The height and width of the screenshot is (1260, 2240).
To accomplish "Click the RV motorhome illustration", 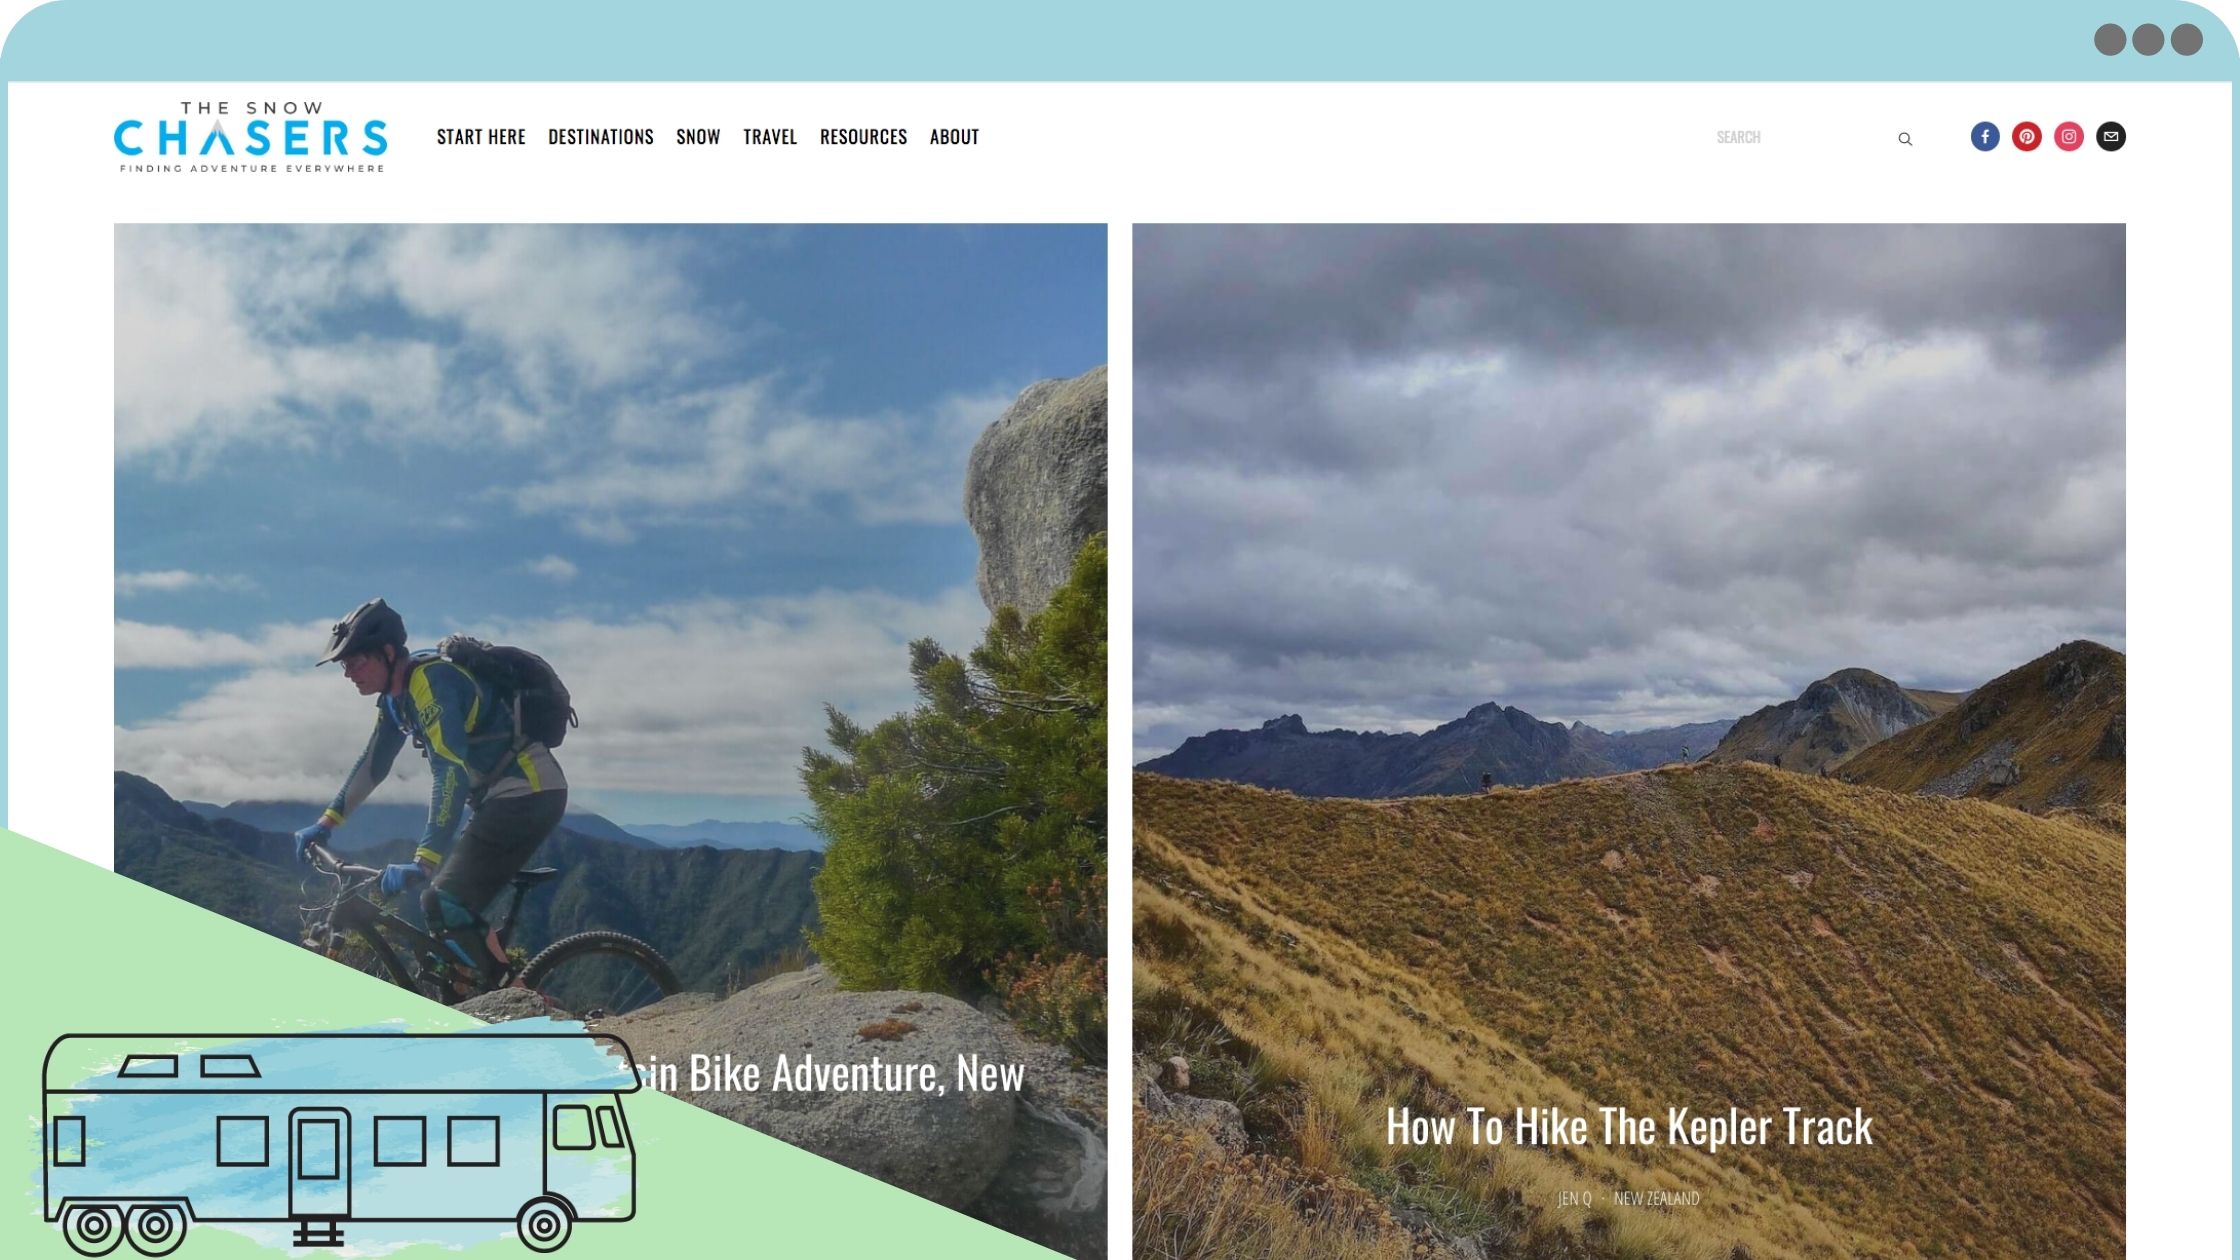I will (338, 1143).
